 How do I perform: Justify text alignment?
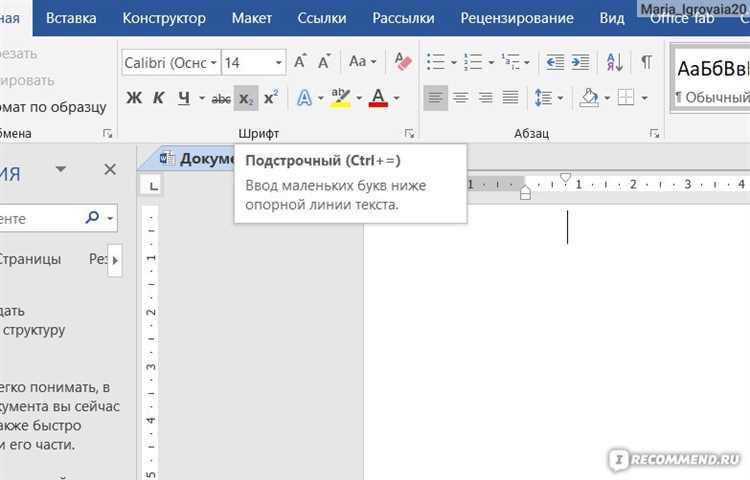click(x=511, y=98)
